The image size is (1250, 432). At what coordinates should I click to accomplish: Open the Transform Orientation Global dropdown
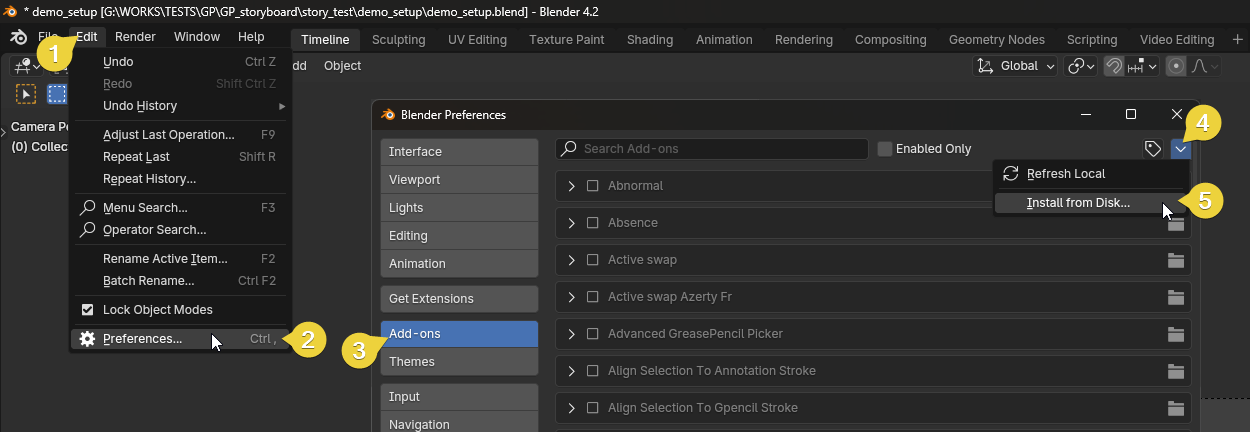coord(1015,66)
